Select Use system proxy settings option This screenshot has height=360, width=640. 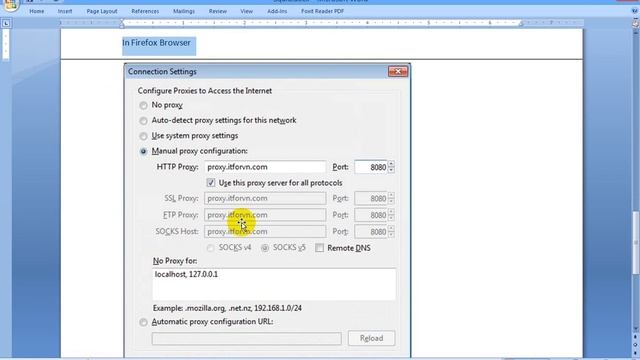click(x=143, y=136)
